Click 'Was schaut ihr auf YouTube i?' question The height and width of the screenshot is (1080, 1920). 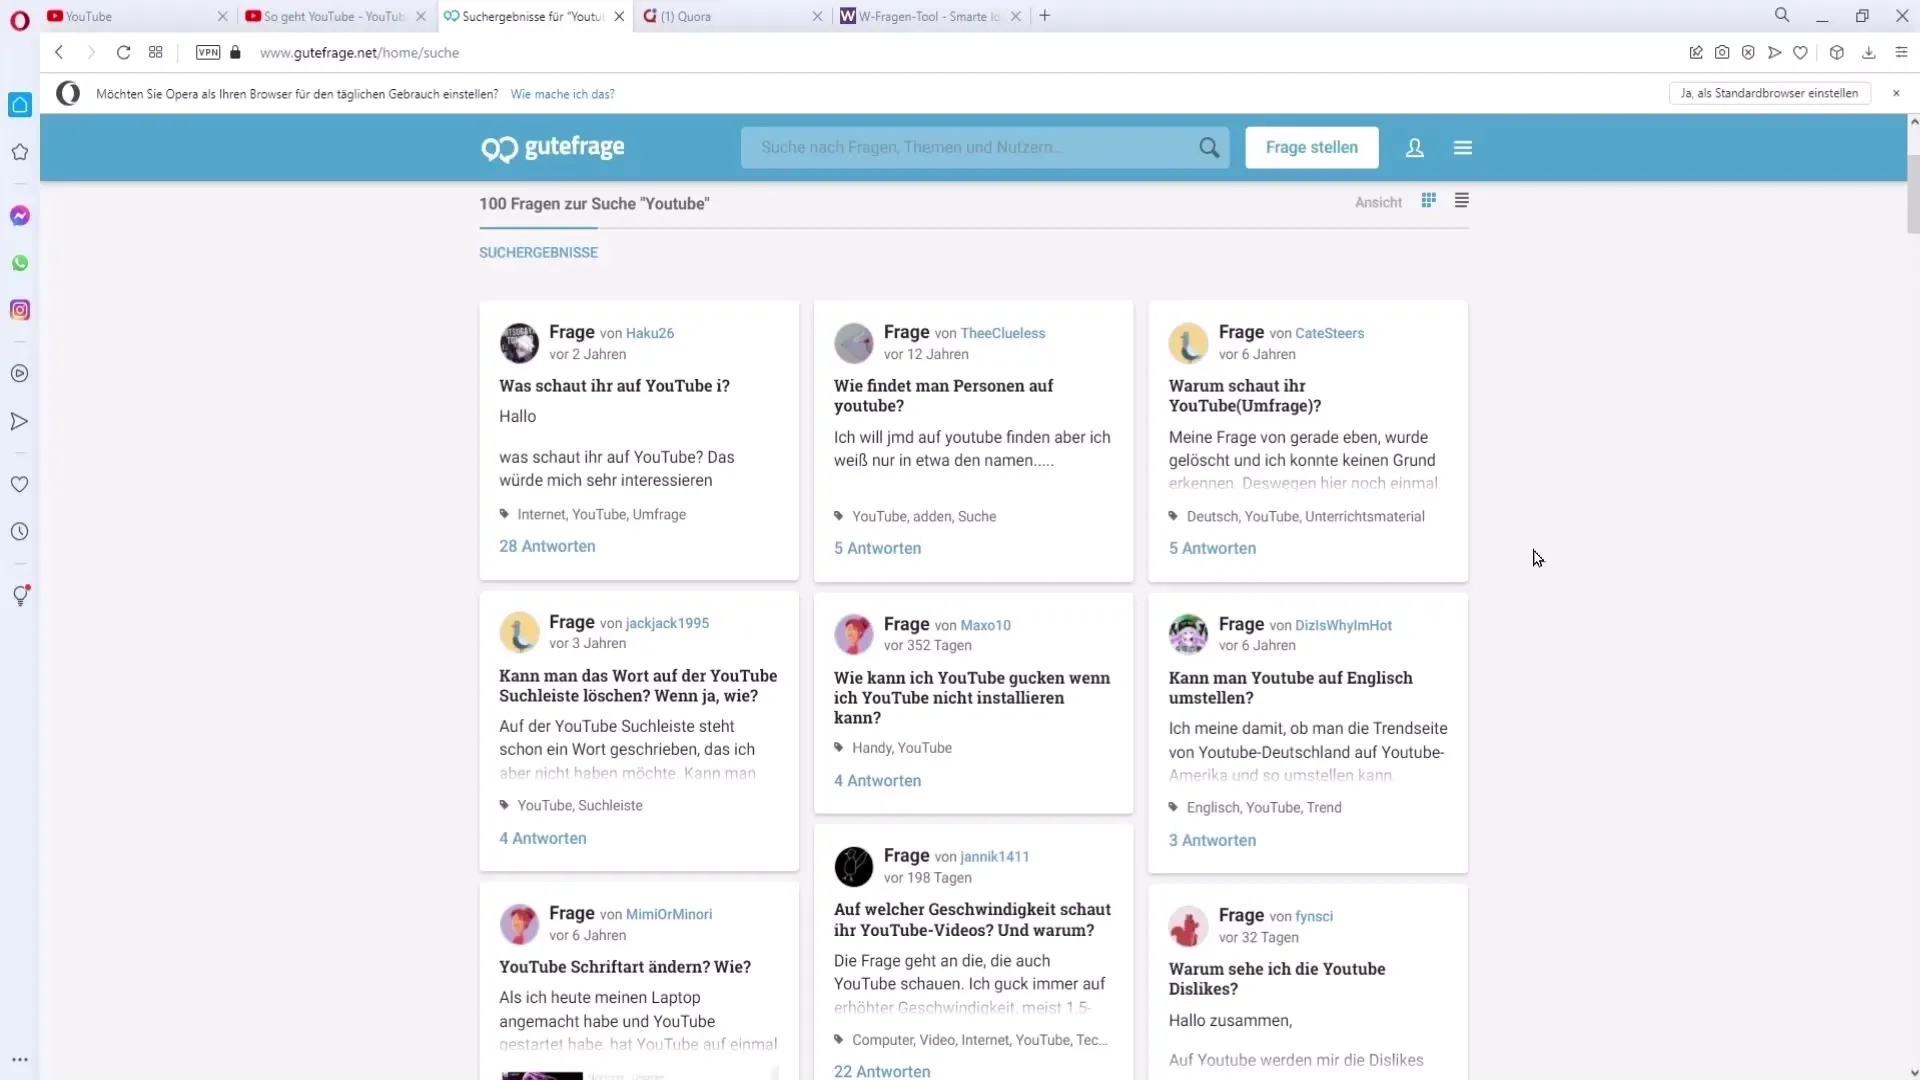pyautogui.click(x=615, y=385)
